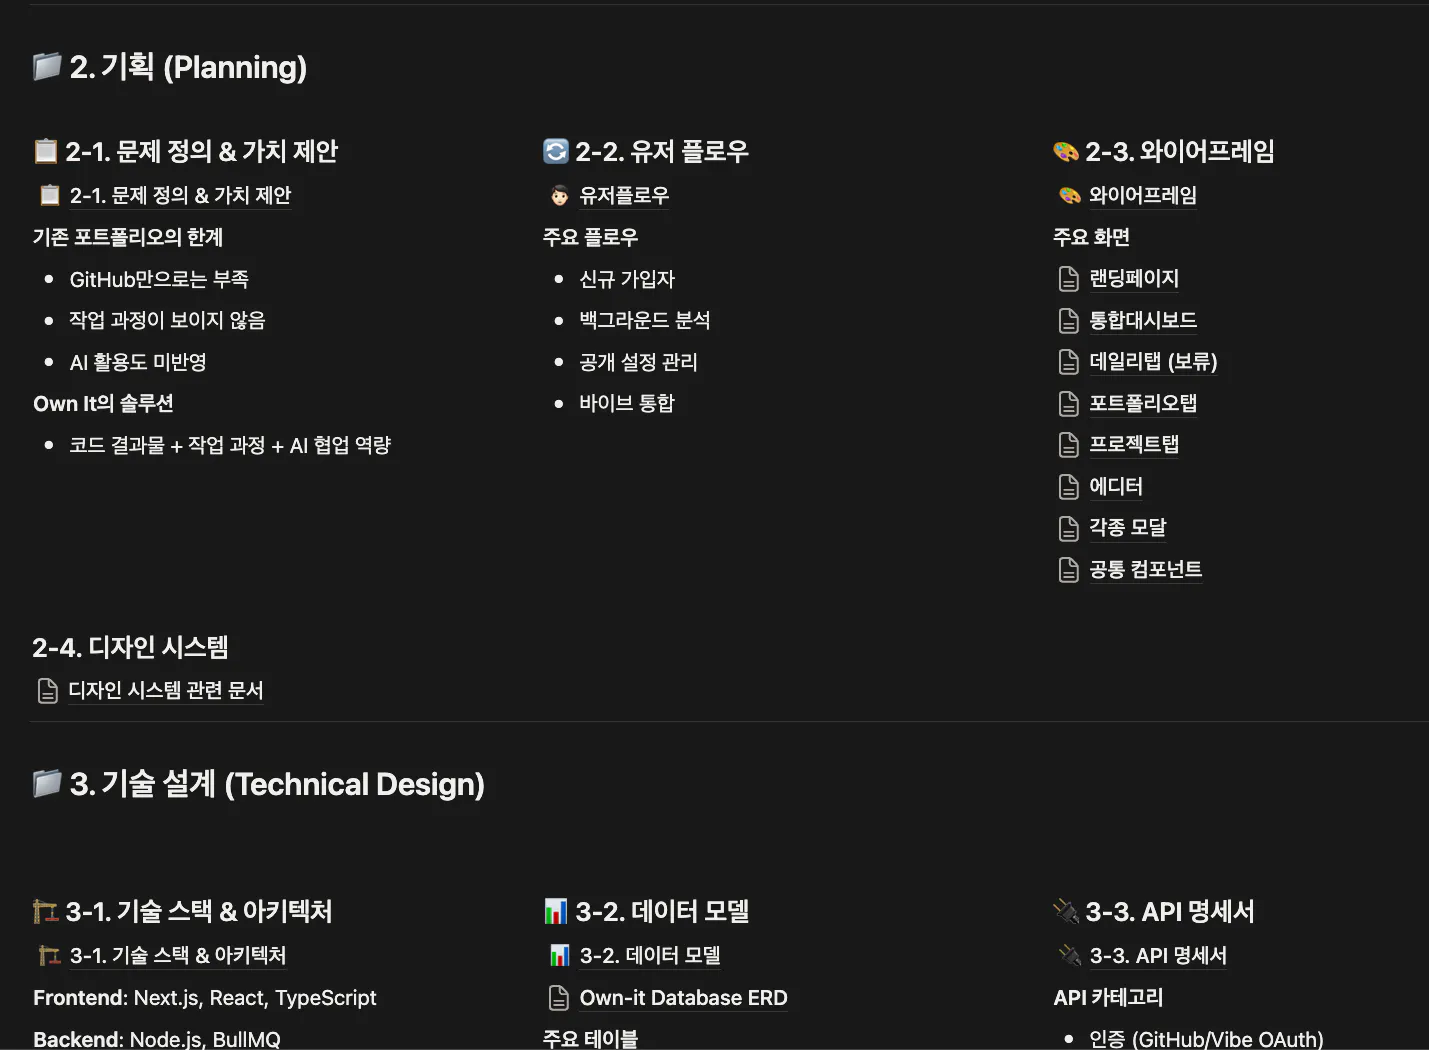1429x1050 pixels.
Task: Click the bullet text 백그라운드 분석
Action: (645, 321)
